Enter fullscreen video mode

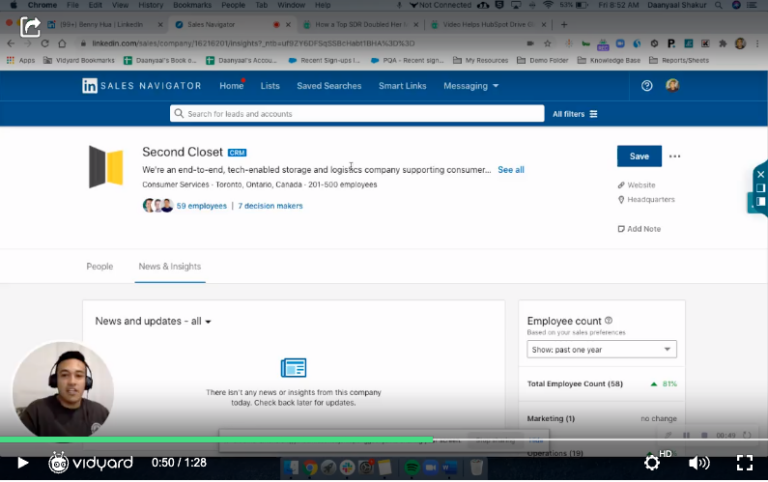click(x=744, y=463)
